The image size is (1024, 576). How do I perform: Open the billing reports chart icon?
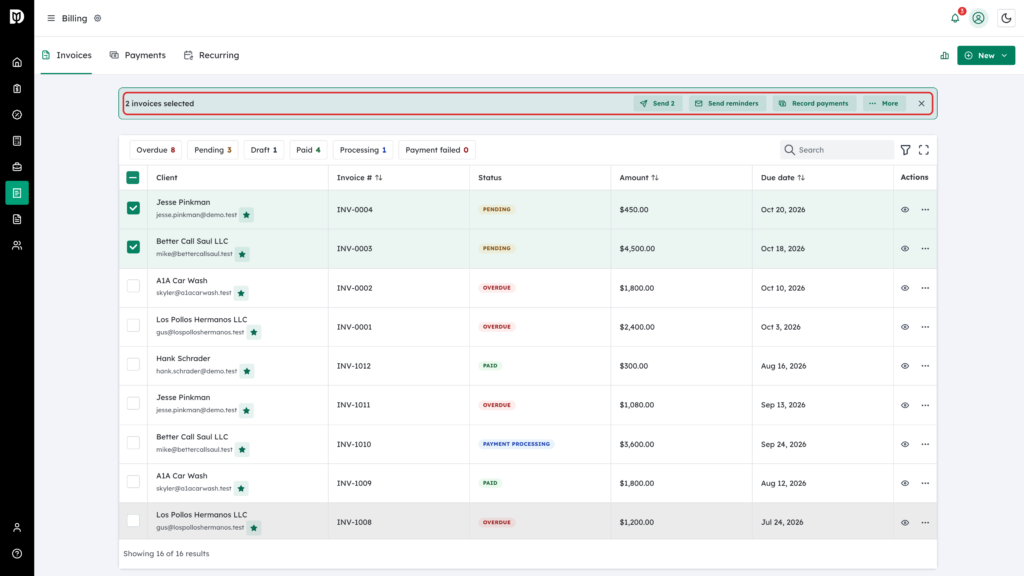[944, 56]
